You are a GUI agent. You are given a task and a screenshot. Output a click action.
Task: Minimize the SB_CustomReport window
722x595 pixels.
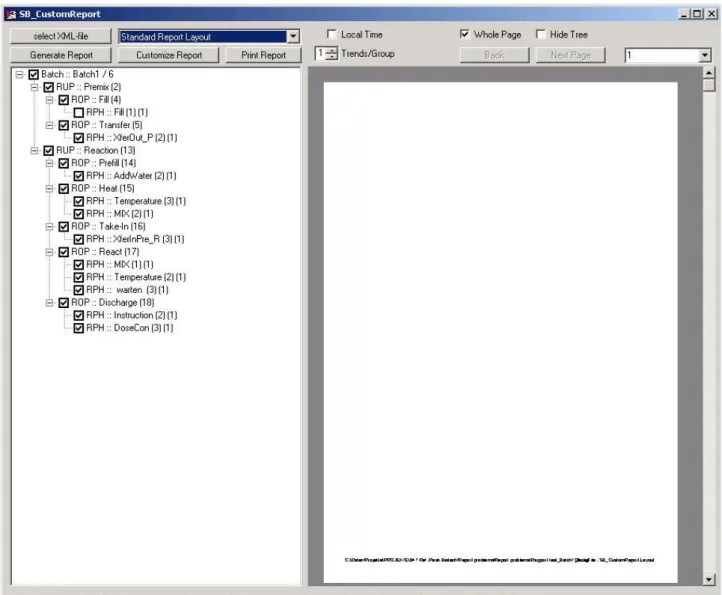[685, 14]
